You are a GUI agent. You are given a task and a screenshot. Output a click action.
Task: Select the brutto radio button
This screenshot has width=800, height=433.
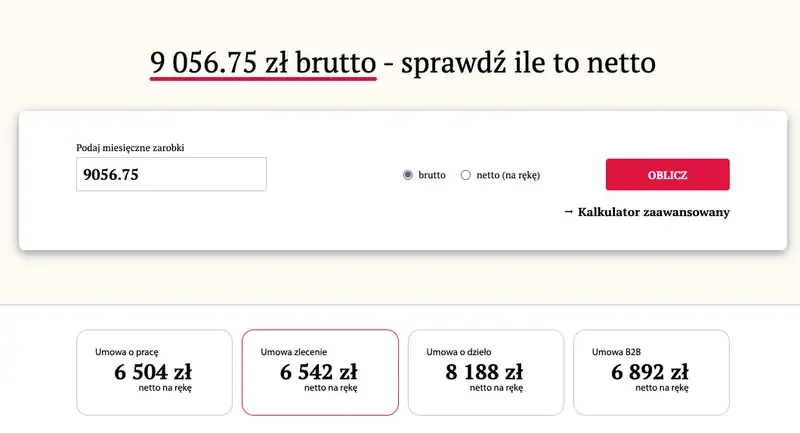click(408, 175)
